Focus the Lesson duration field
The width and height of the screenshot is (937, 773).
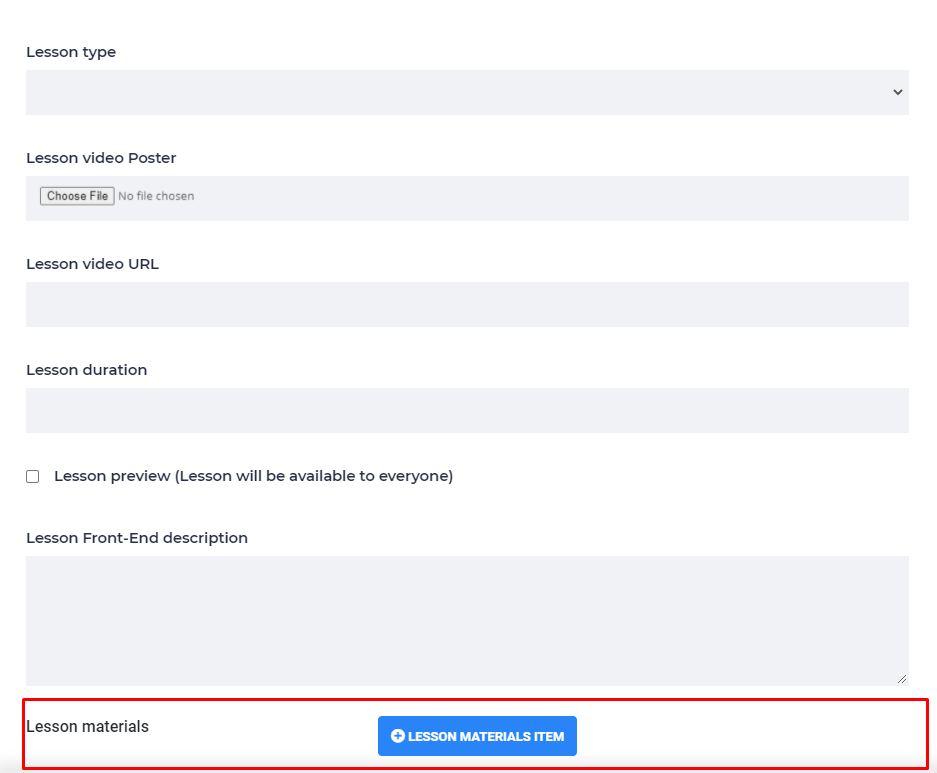point(467,410)
